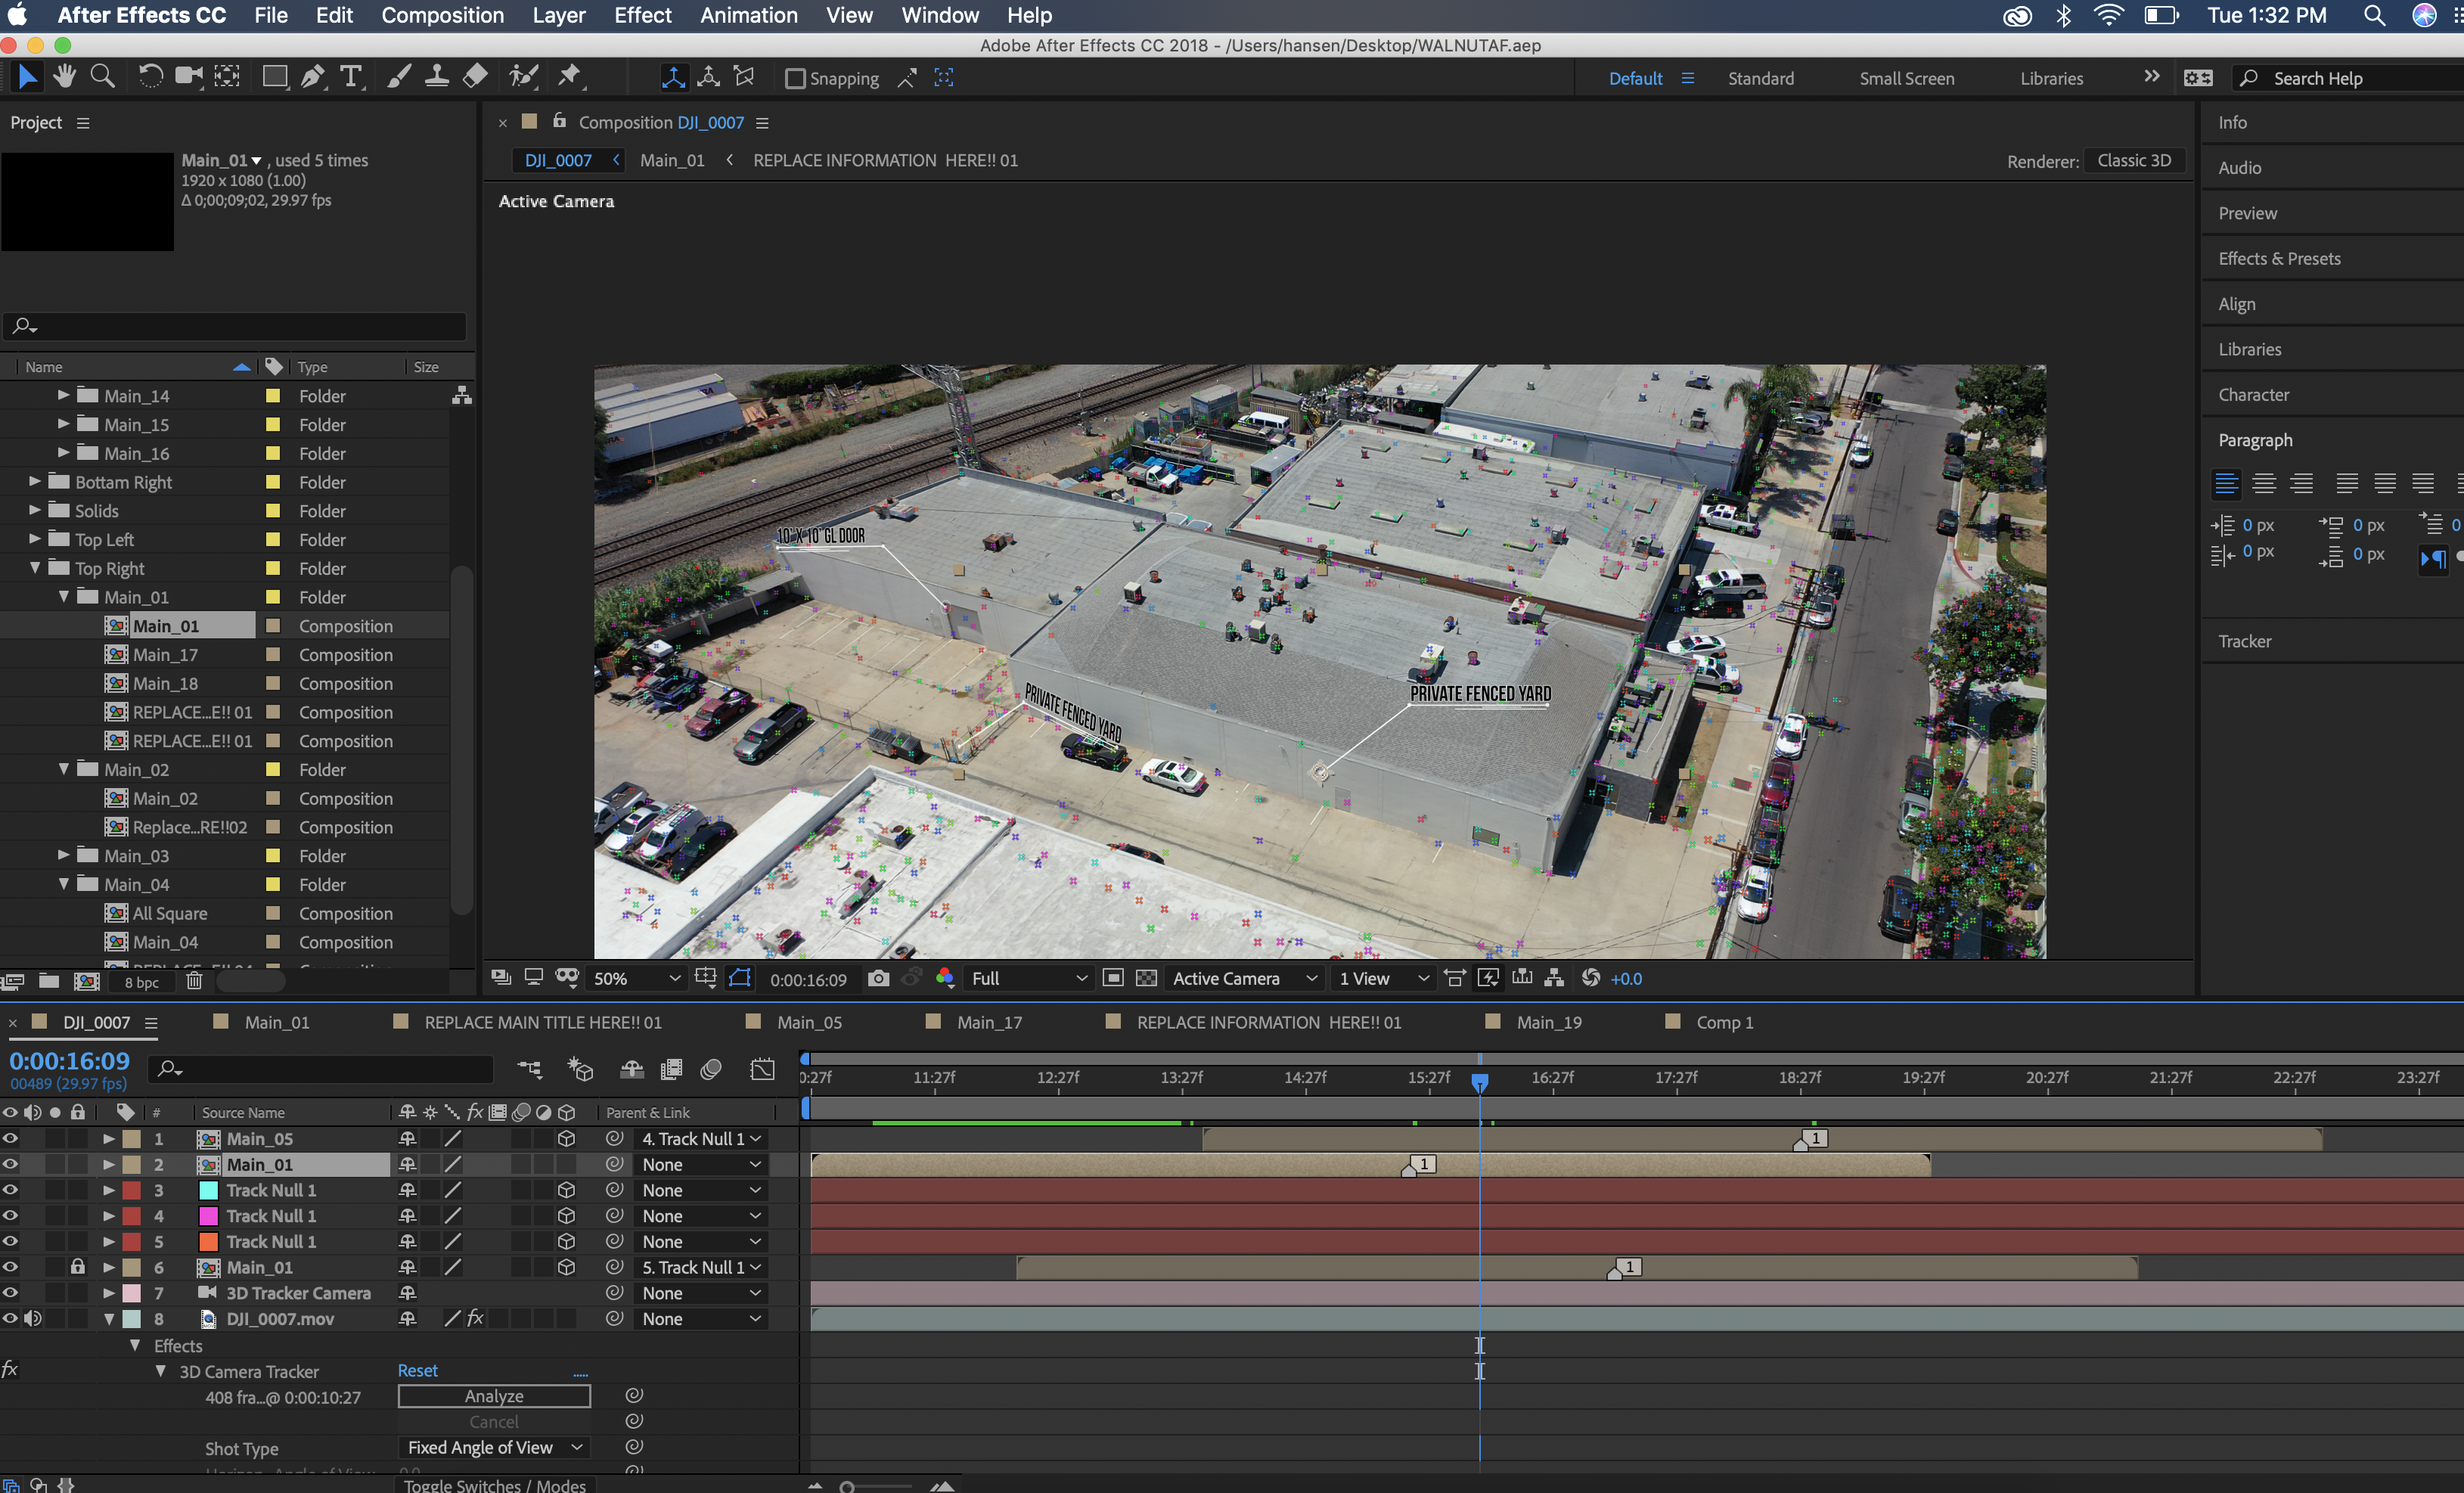Image resolution: width=2464 pixels, height=1493 pixels.
Task: Mute audio of DJI_0007.mov layer
Action: [x=32, y=1318]
